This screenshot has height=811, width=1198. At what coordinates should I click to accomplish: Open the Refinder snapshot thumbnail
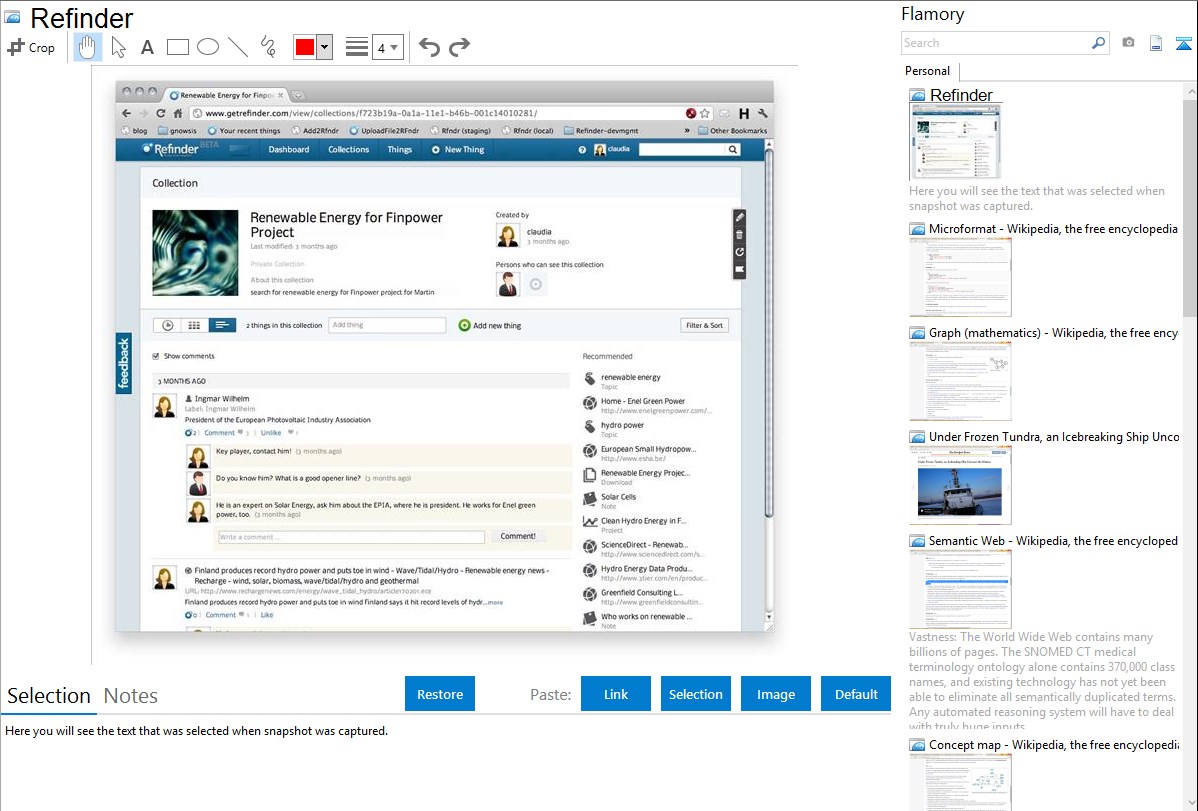[x=955, y=142]
